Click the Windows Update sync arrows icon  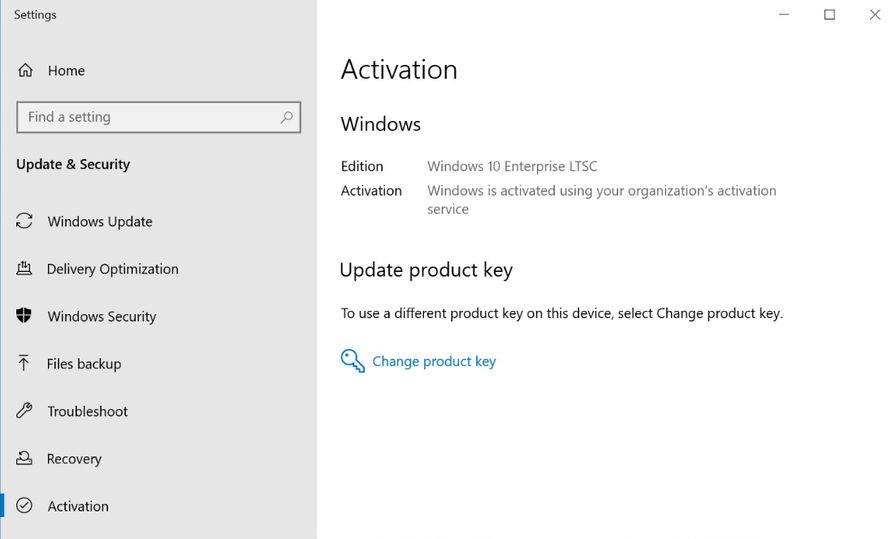tap(25, 221)
